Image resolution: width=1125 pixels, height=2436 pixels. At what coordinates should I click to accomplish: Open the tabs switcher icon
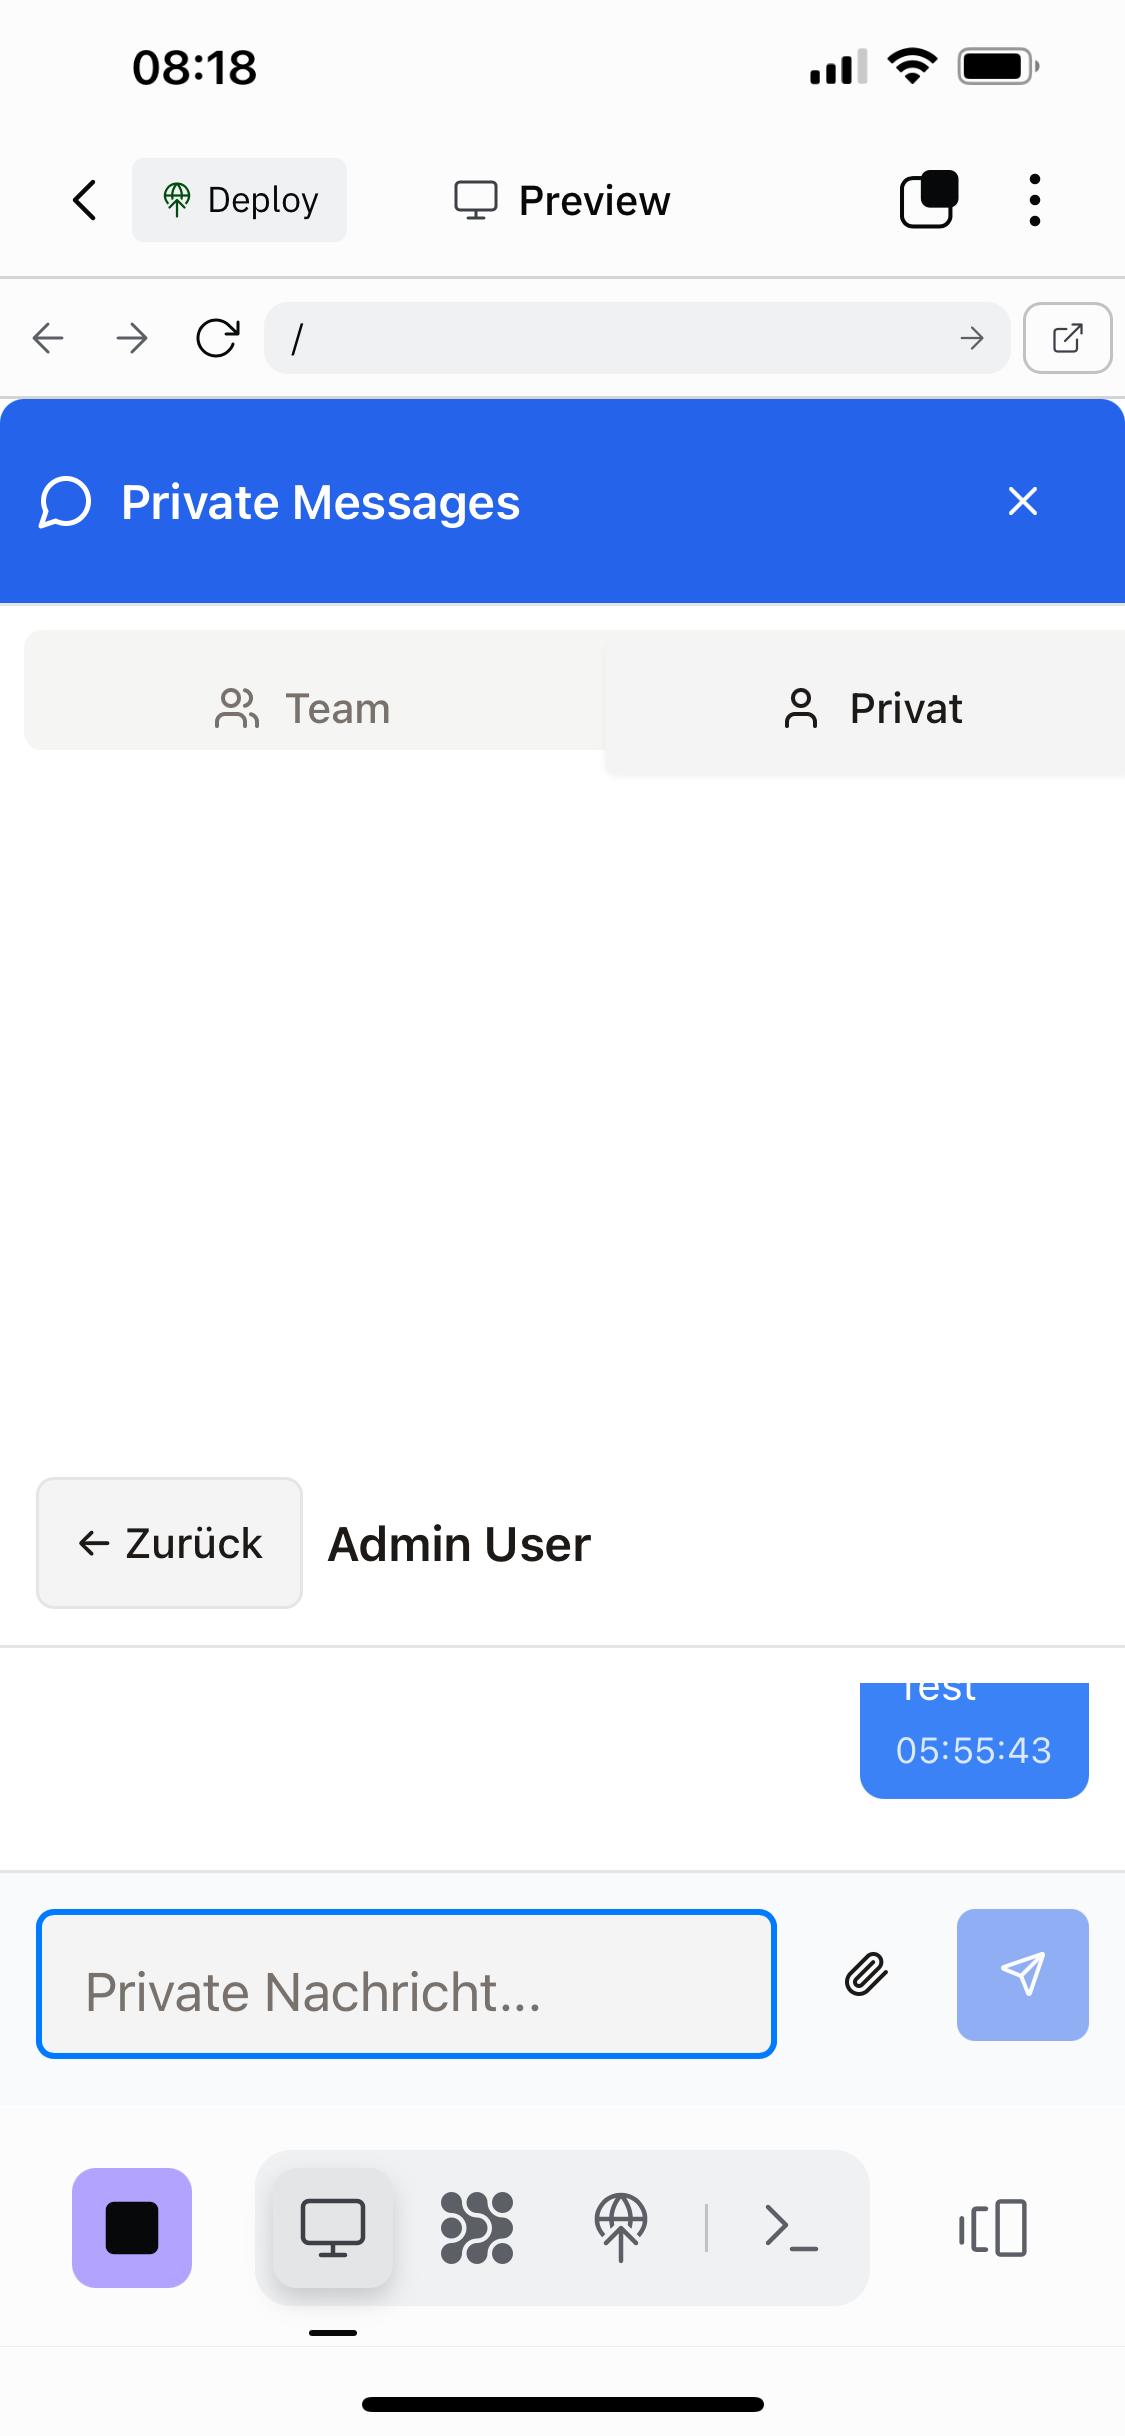pos(929,200)
